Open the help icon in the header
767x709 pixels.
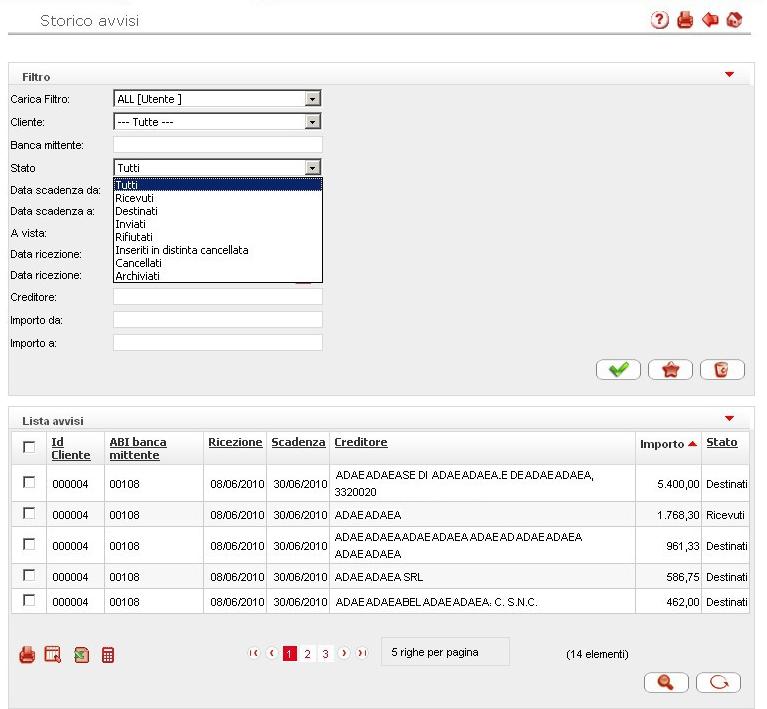click(x=659, y=20)
